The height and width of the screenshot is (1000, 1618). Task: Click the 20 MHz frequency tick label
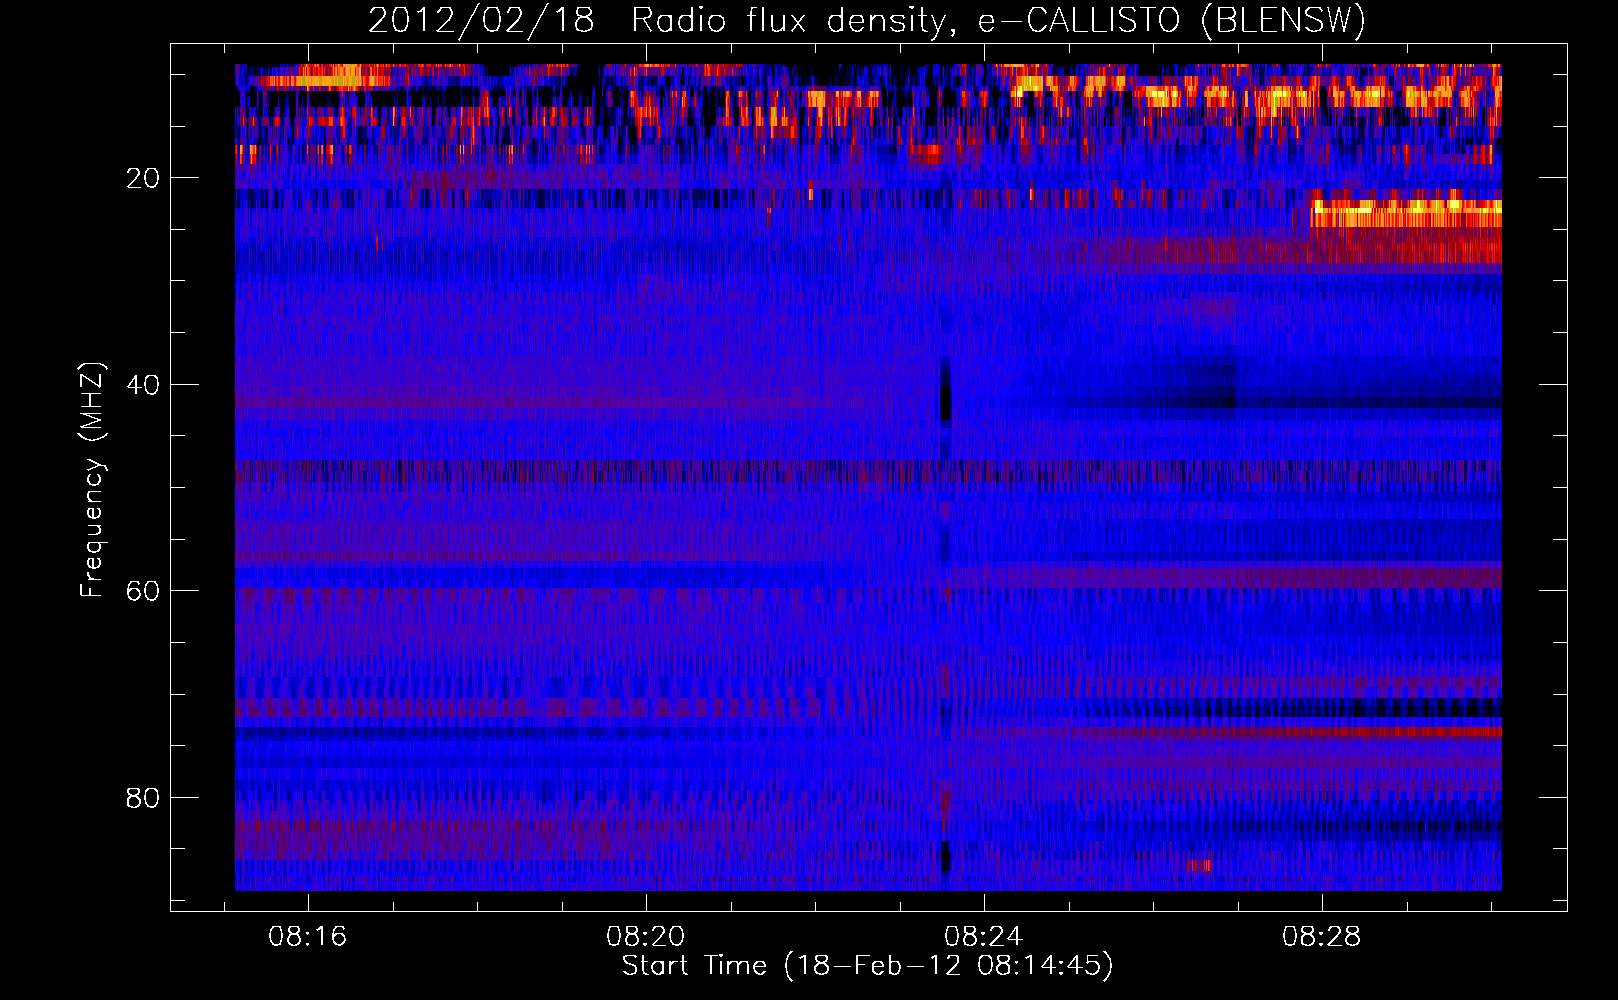coord(144,178)
